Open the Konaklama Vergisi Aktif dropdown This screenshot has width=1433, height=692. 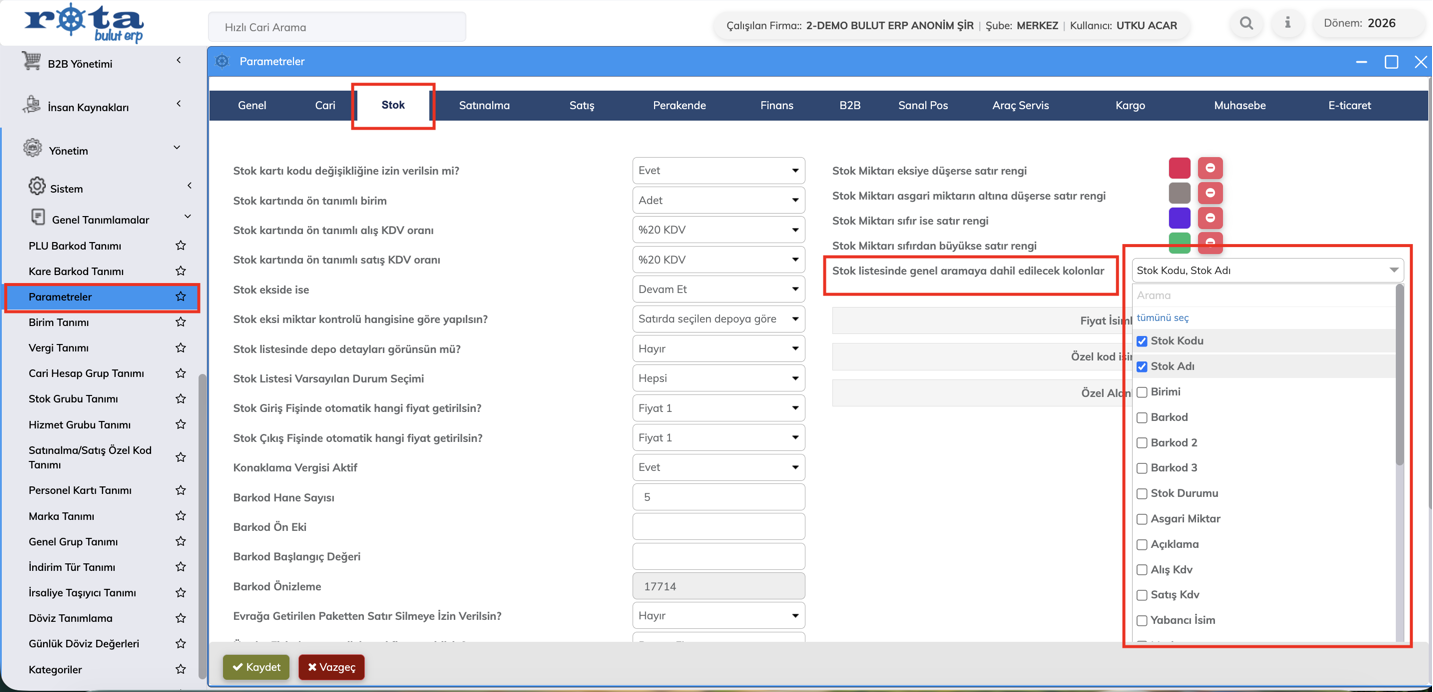[718, 468]
